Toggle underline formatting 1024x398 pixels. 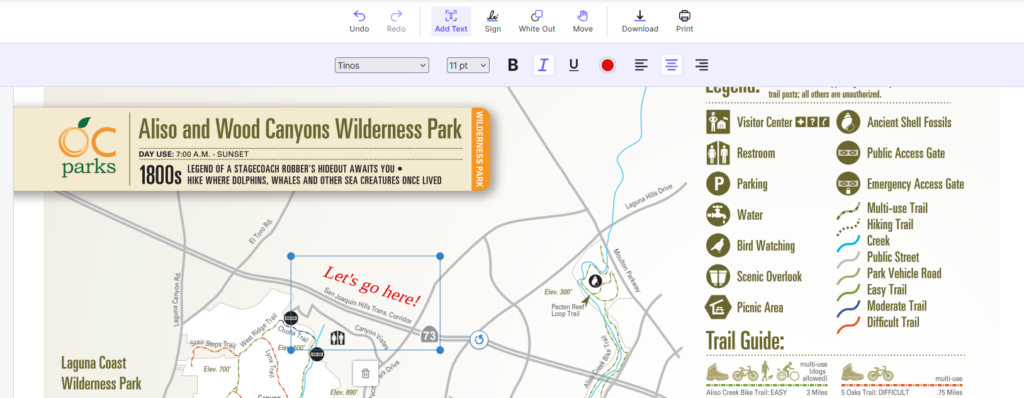coord(573,65)
